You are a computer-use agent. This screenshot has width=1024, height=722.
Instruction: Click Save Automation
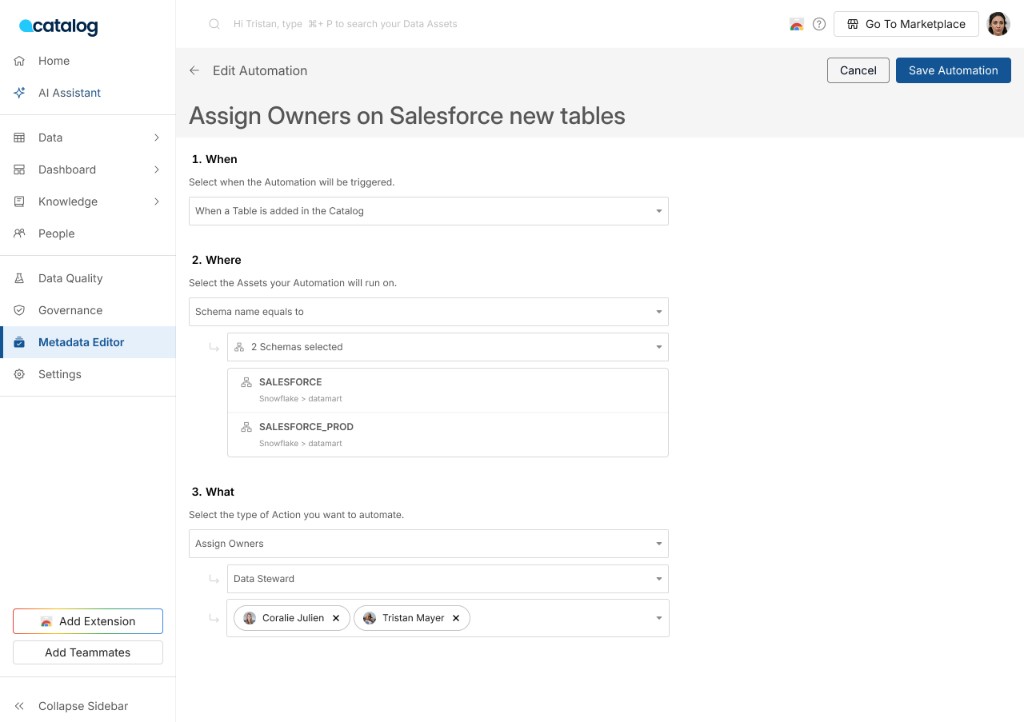(953, 71)
